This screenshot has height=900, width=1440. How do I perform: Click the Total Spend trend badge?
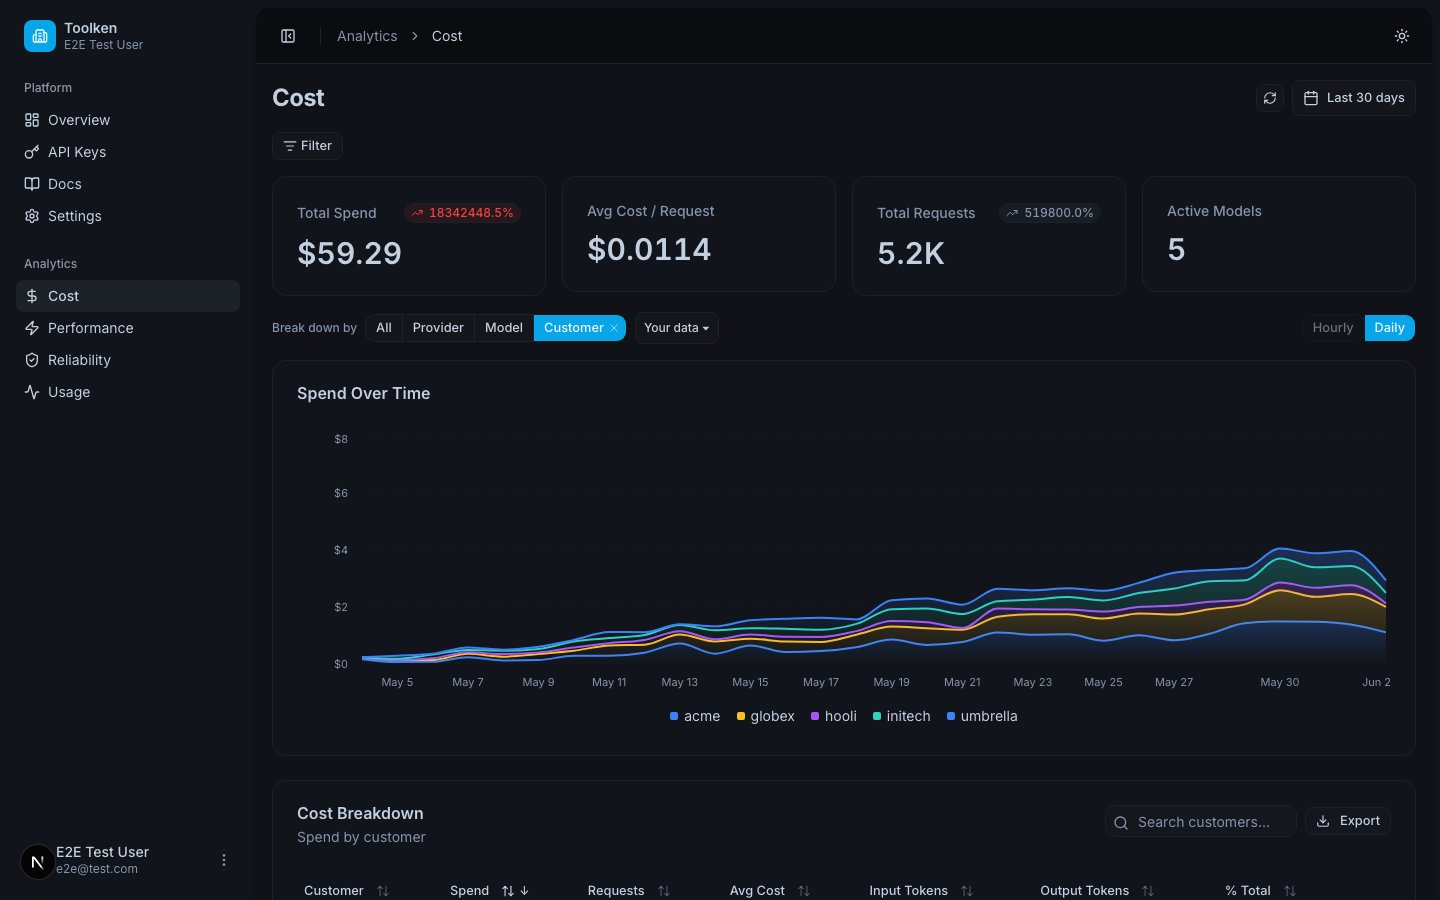[462, 213]
